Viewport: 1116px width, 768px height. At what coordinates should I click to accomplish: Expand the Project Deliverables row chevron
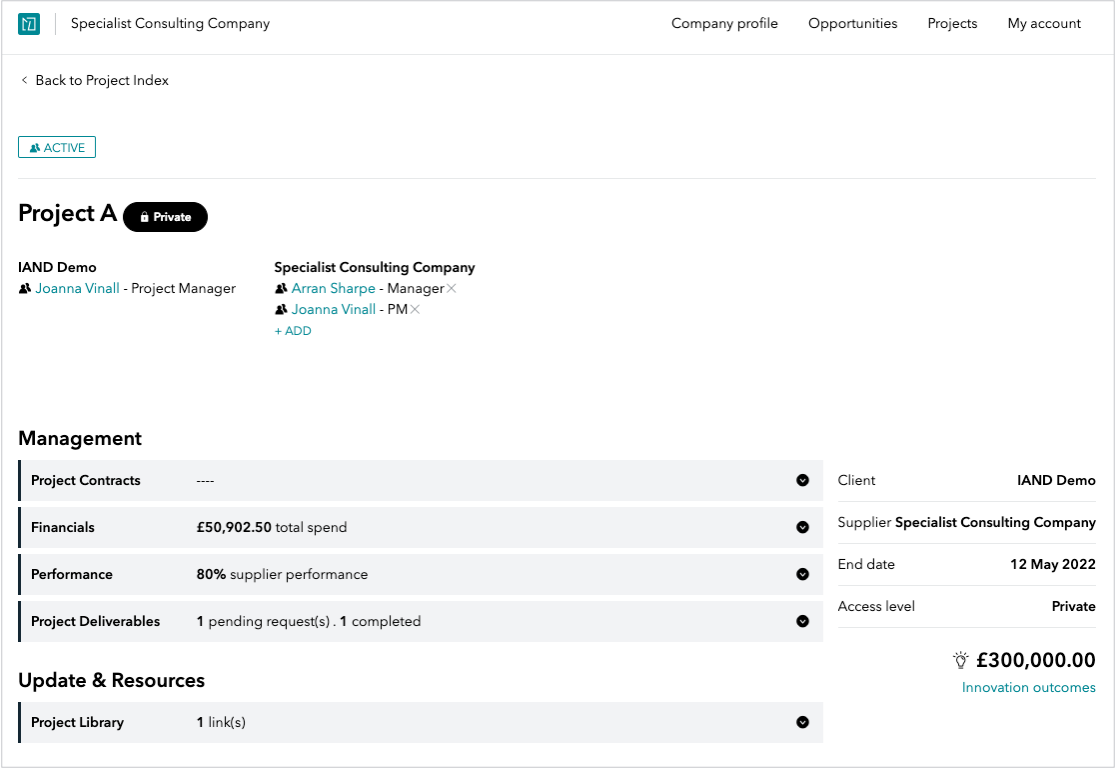tap(802, 621)
